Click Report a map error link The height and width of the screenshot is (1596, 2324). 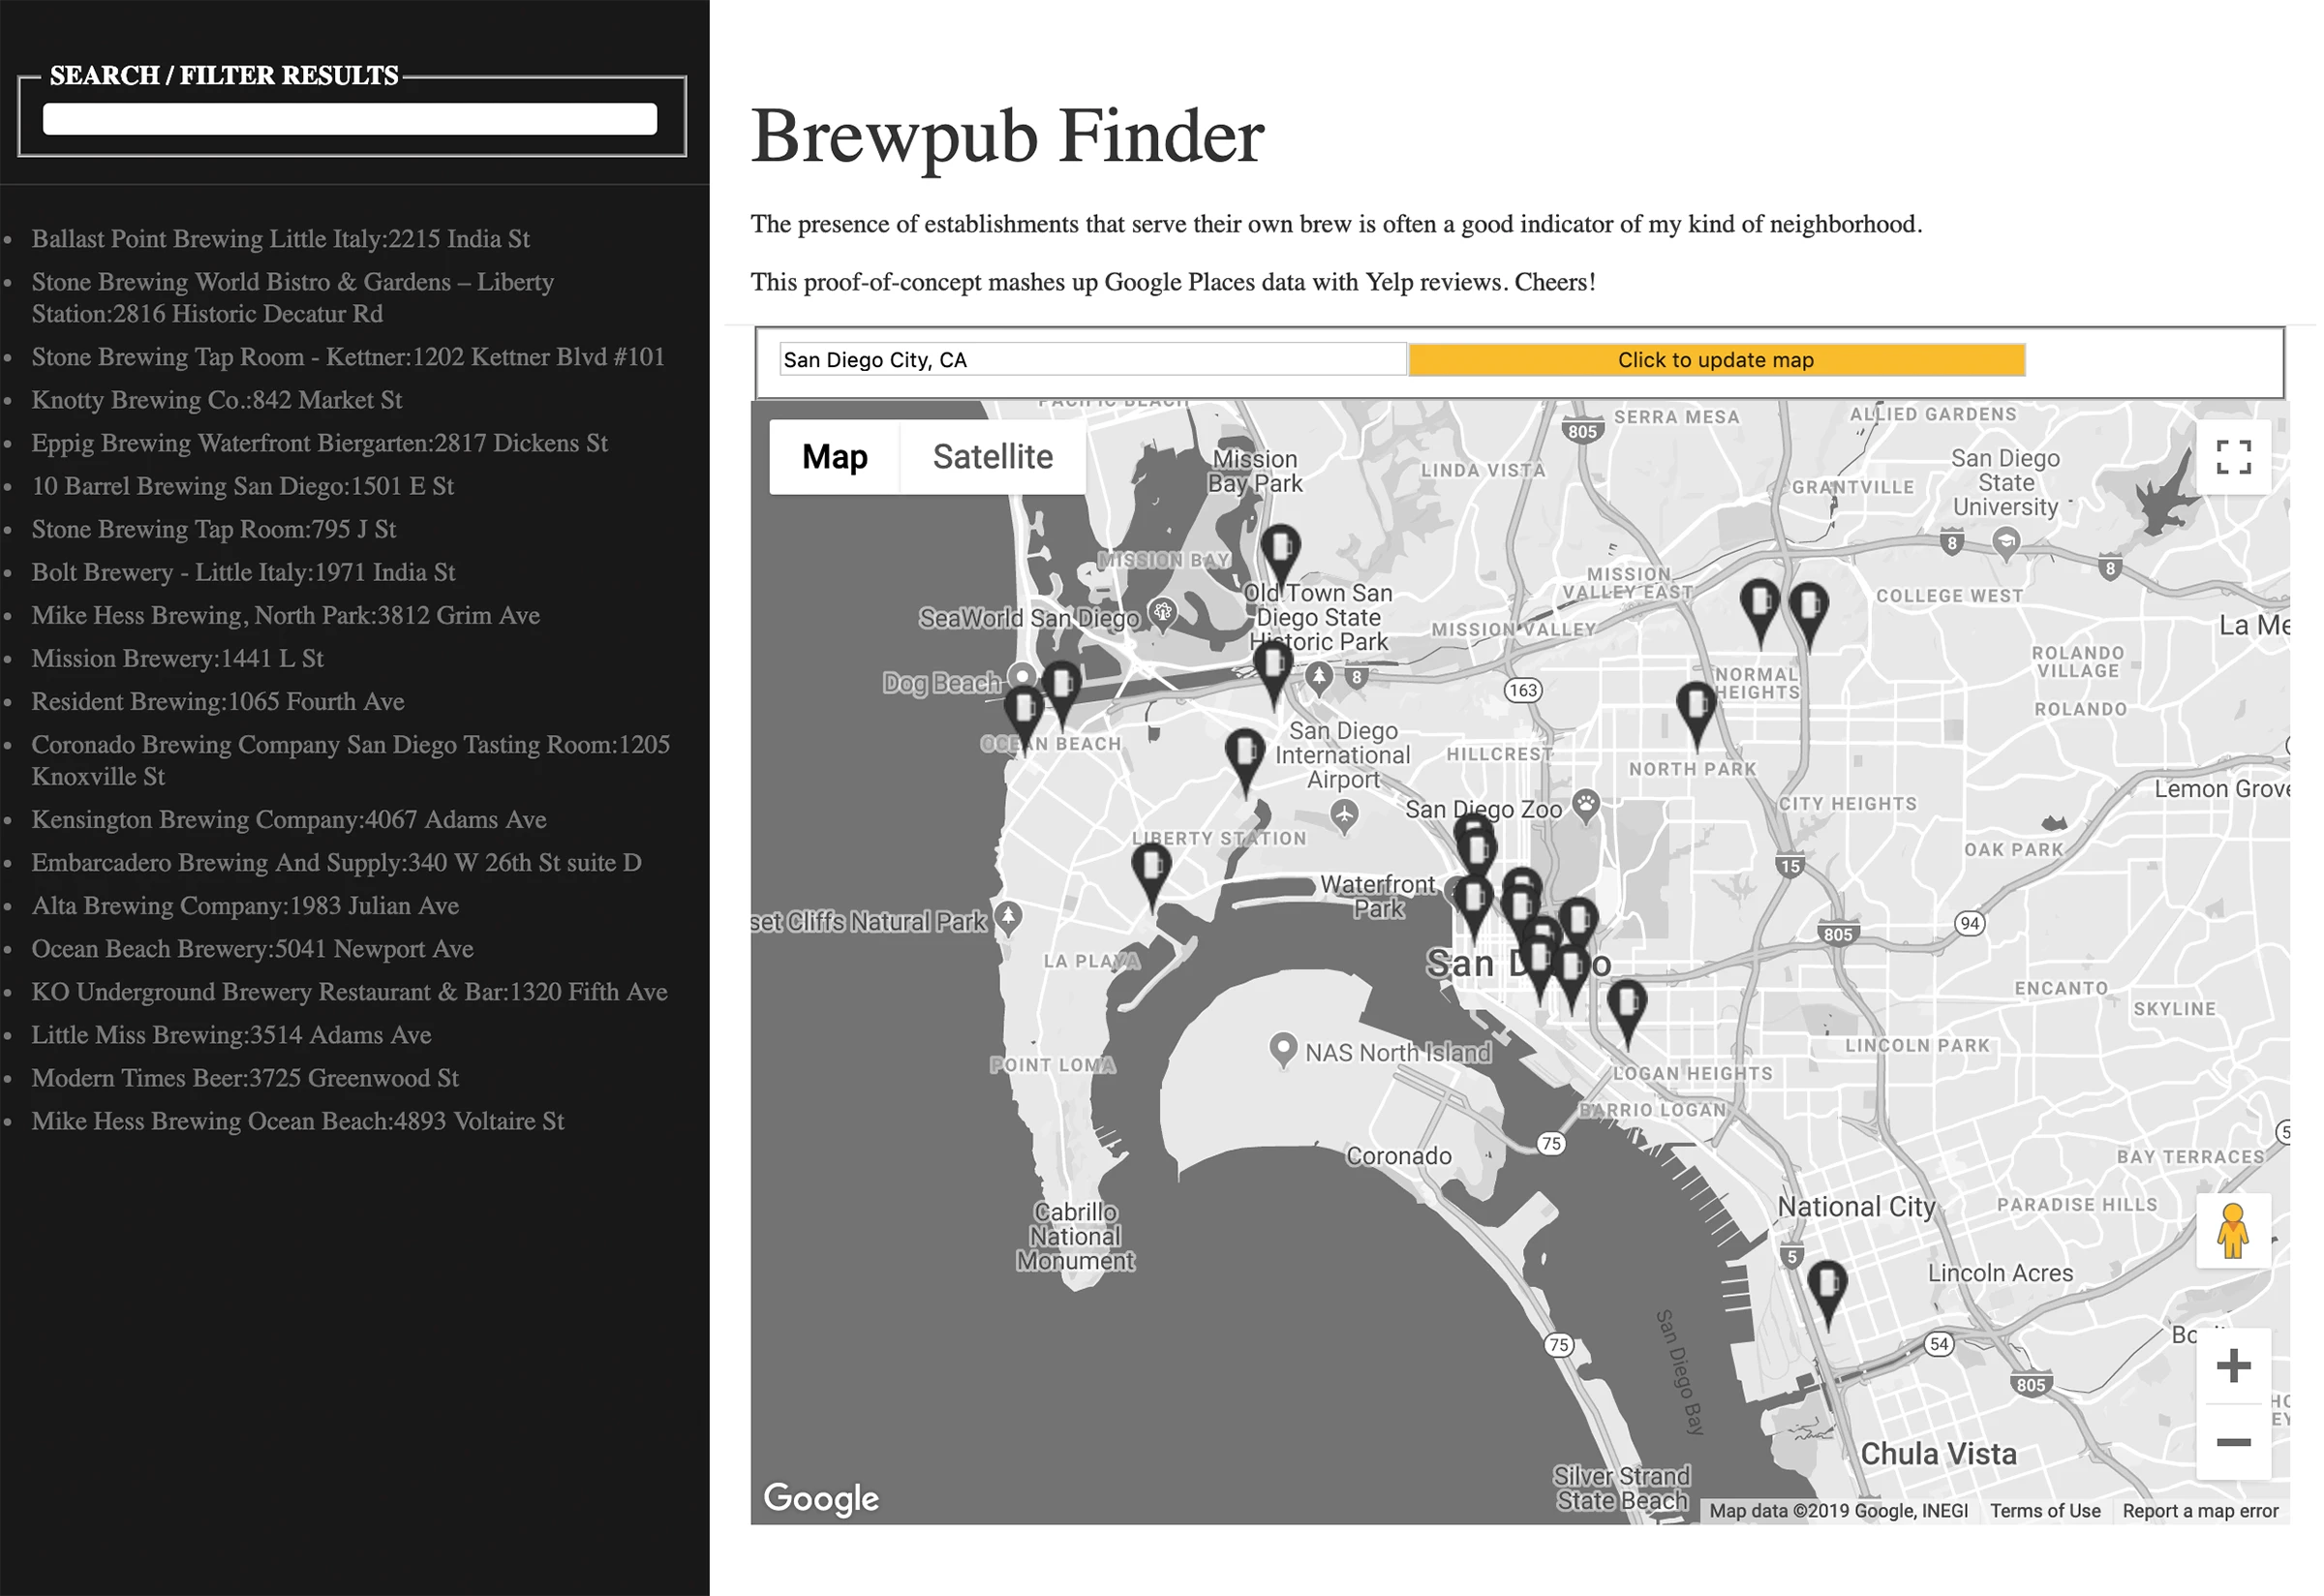(2197, 1511)
